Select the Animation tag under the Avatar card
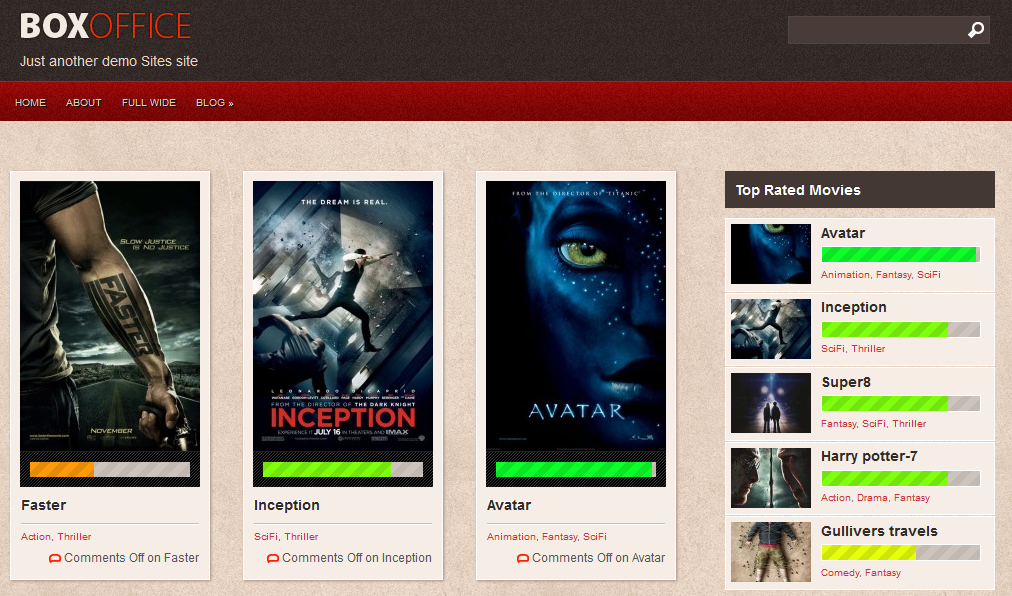 [511, 537]
